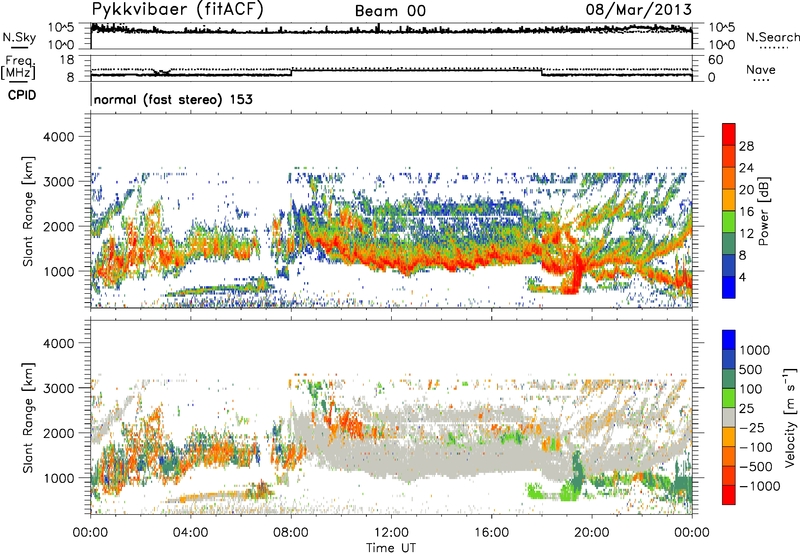Click the 'Slant Range [km]' label of velocity panel
This screenshot has width=800, height=554.
[28, 418]
